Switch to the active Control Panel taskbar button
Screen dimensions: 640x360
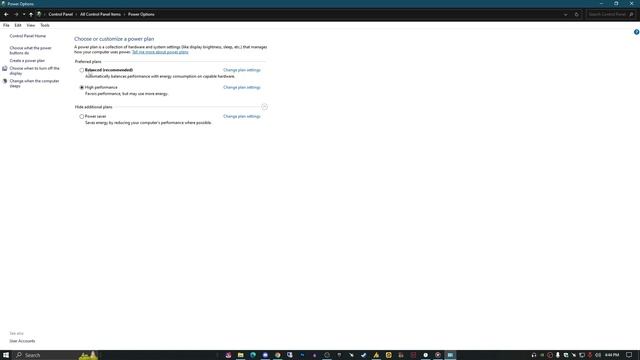coord(450,355)
